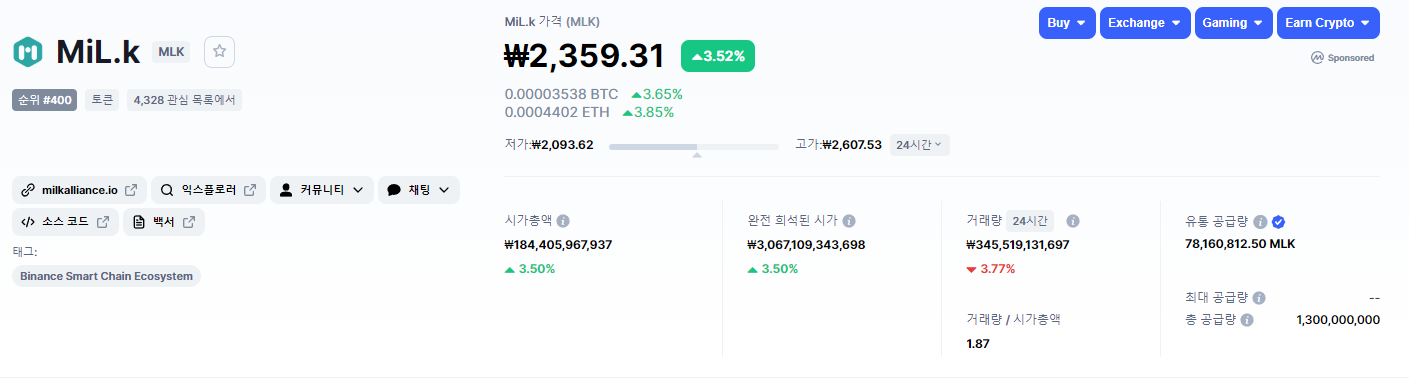Click the 저가 low price ₩2,093.62
The width and height of the screenshot is (1409, 389).
click(x=562, y=145)
